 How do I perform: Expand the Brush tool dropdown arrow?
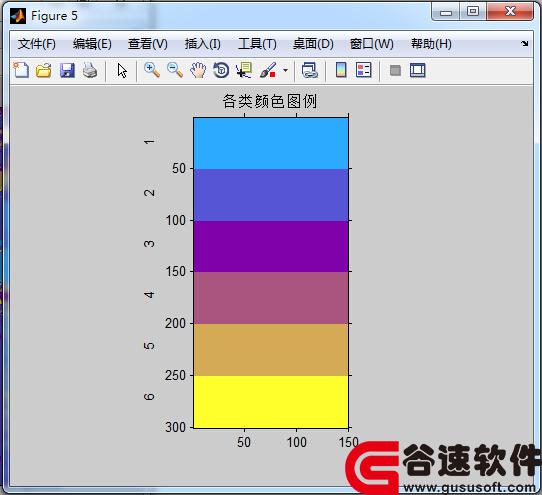pos(286,70)
